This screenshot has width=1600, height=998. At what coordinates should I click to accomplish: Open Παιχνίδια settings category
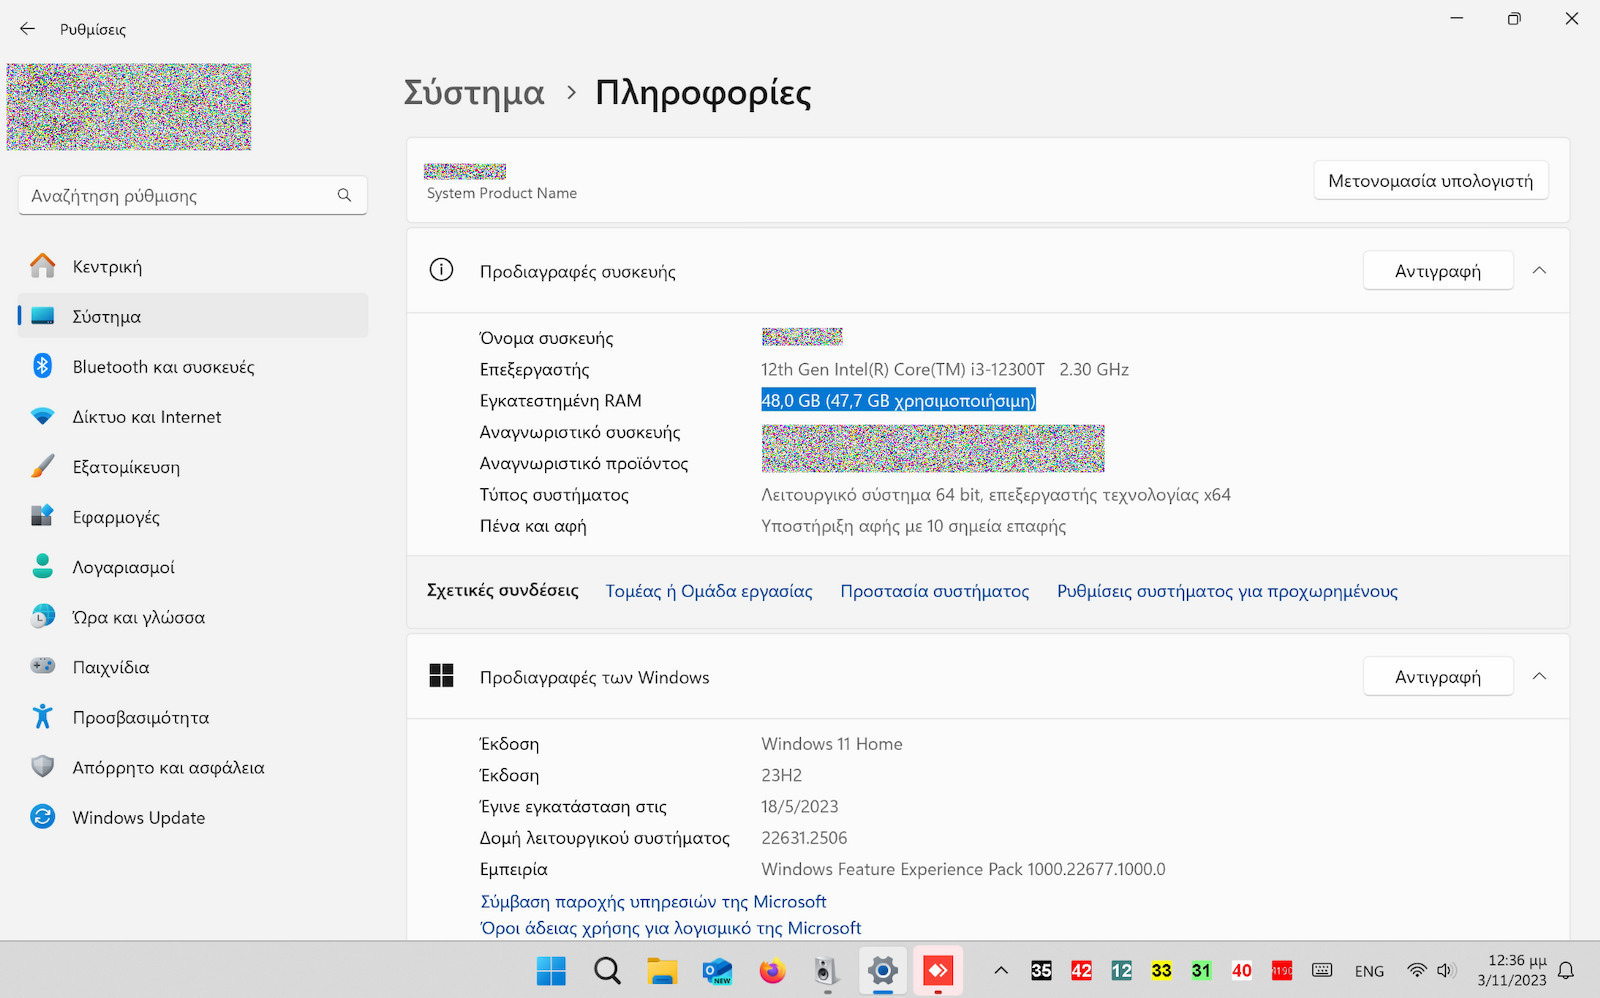111,667
